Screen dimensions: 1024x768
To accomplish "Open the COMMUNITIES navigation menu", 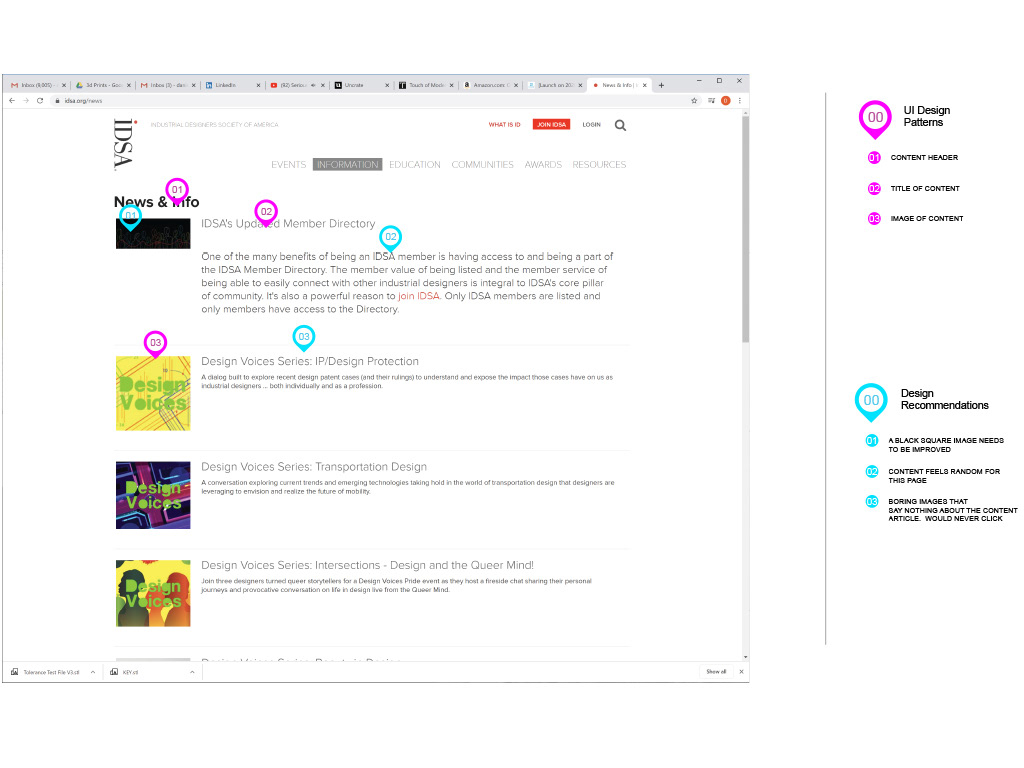I will [x=483, y=165].
